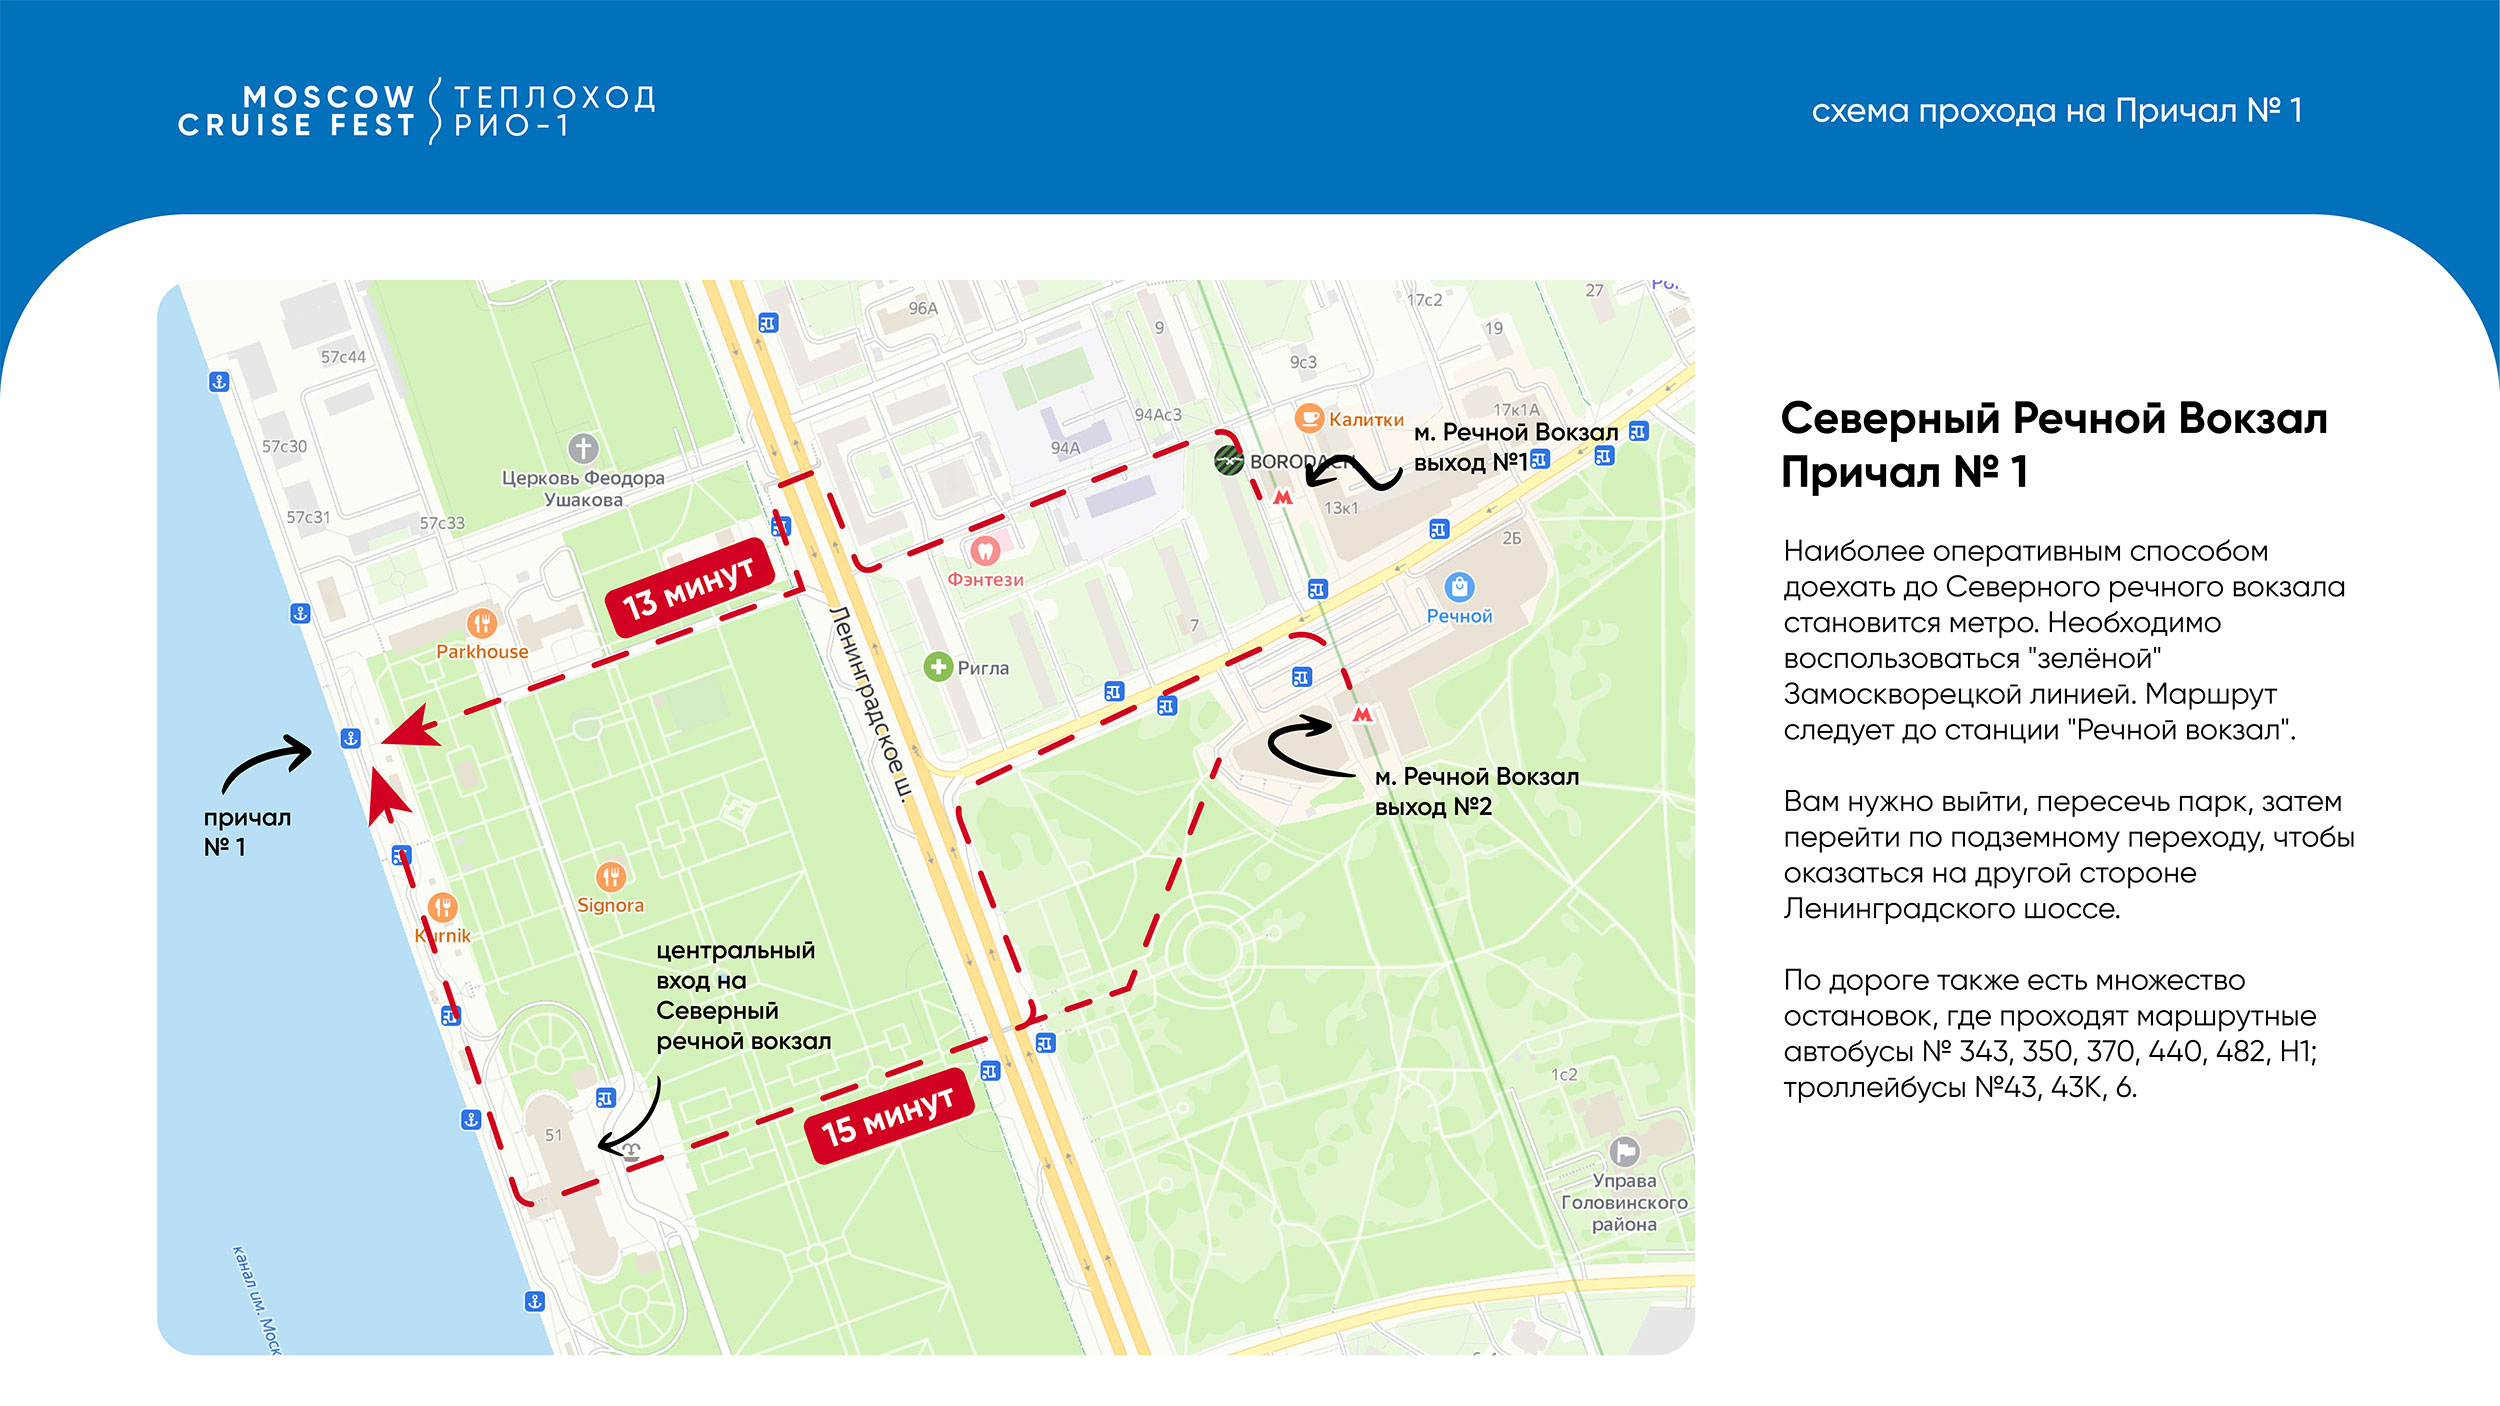Click the м. Речной Вокзал выход №2 label
Image resolution: width=2500 pixels, height=1406 pixels.
click(x=1476, y=791)
